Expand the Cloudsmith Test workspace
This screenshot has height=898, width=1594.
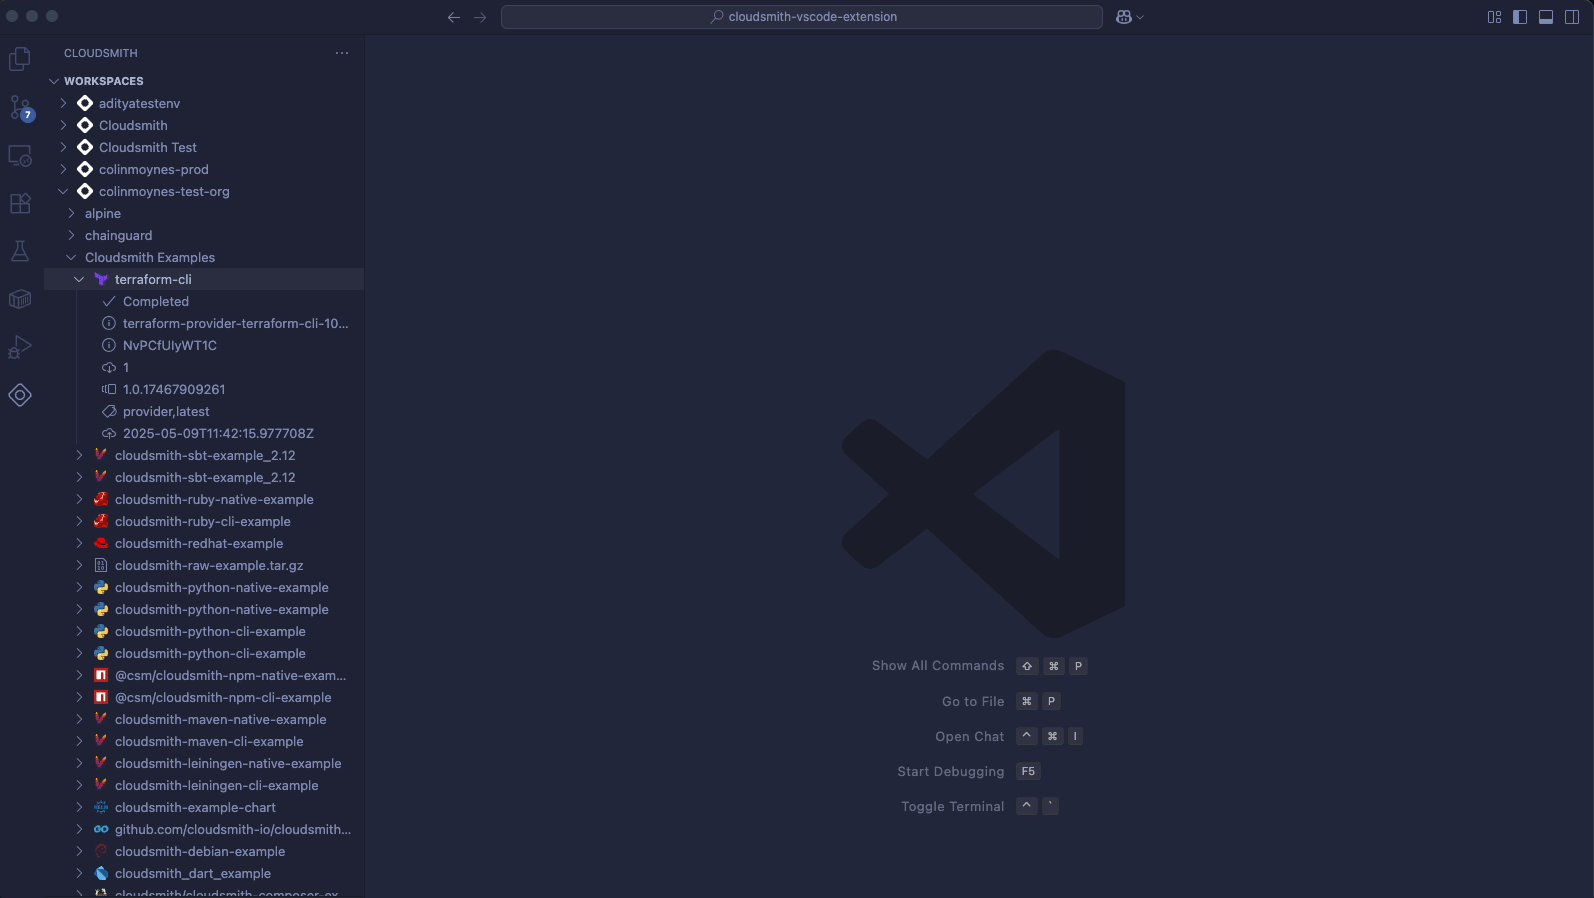[64, 147]
